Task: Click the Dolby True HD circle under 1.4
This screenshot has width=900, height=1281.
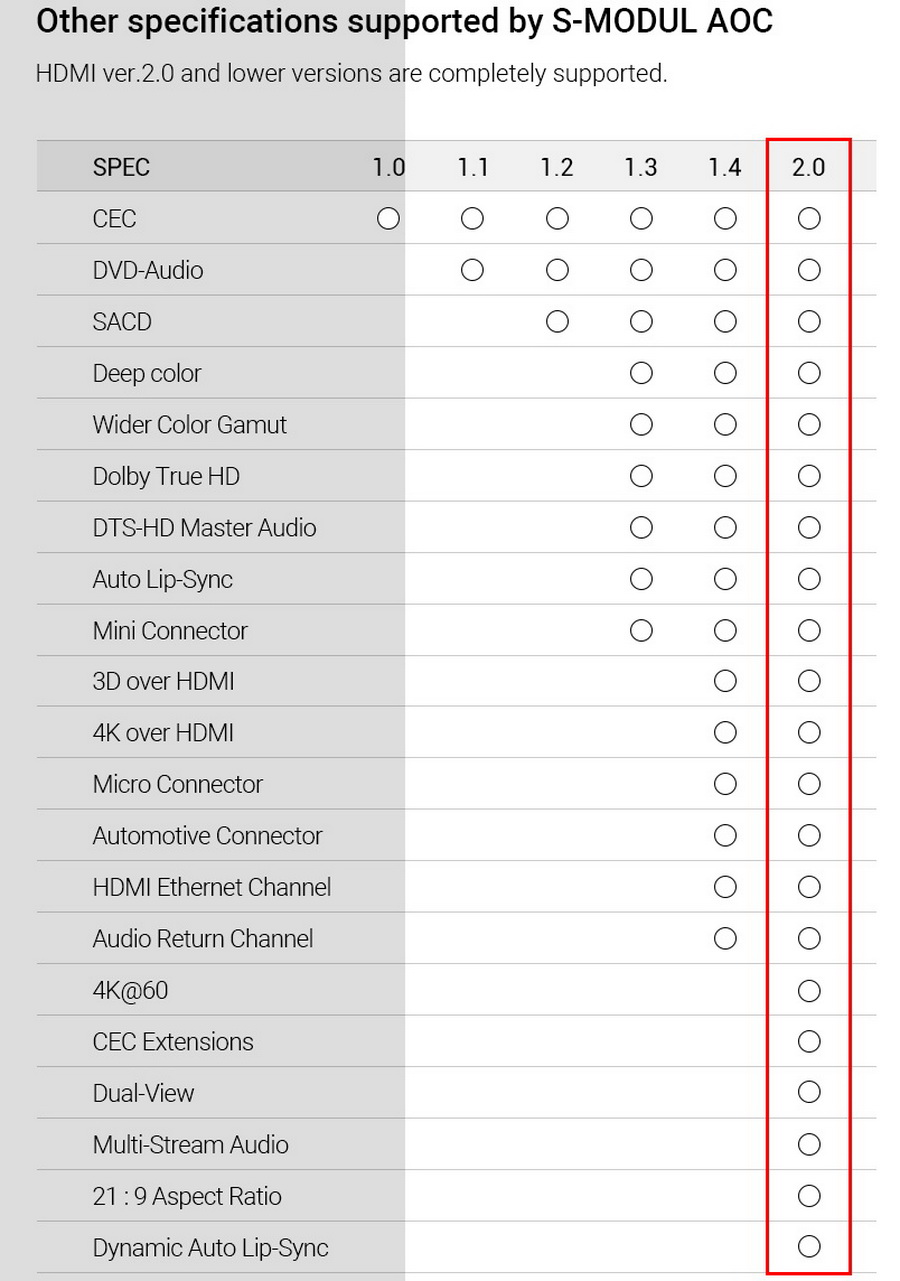Action: point(725,476)
